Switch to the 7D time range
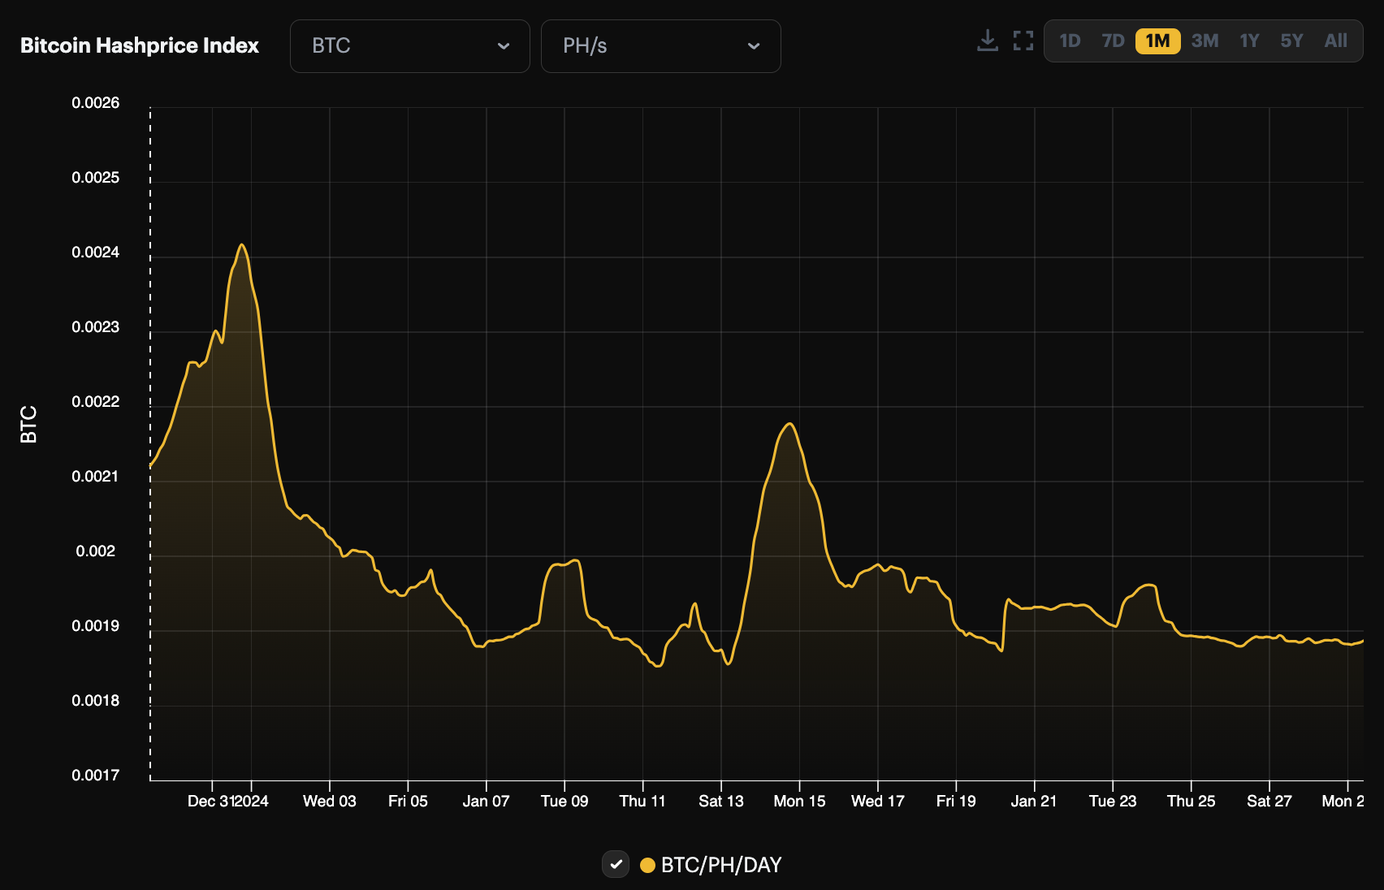 click(x=1112, y=40)
